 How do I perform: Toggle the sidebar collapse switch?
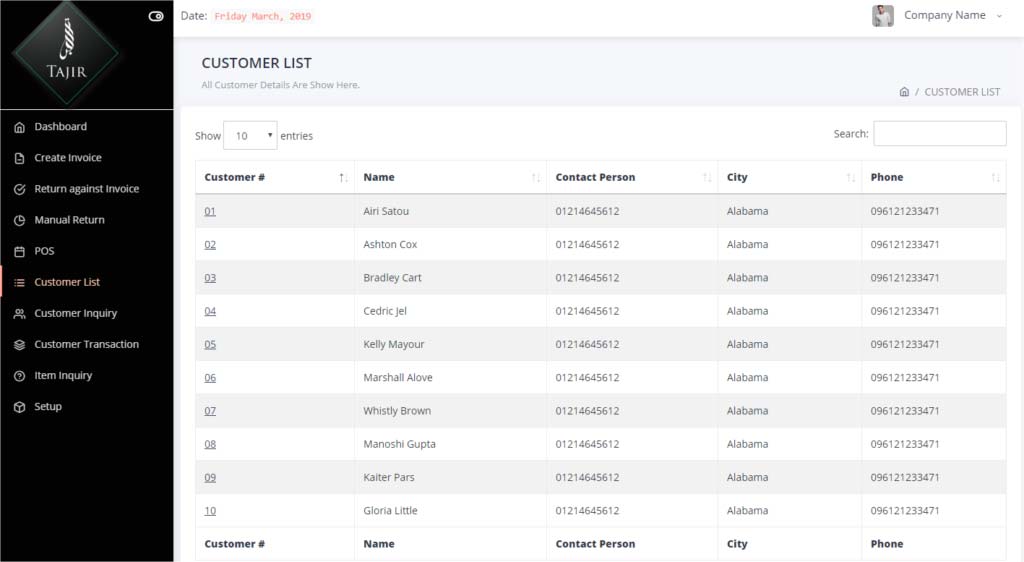tap(155, 16)
